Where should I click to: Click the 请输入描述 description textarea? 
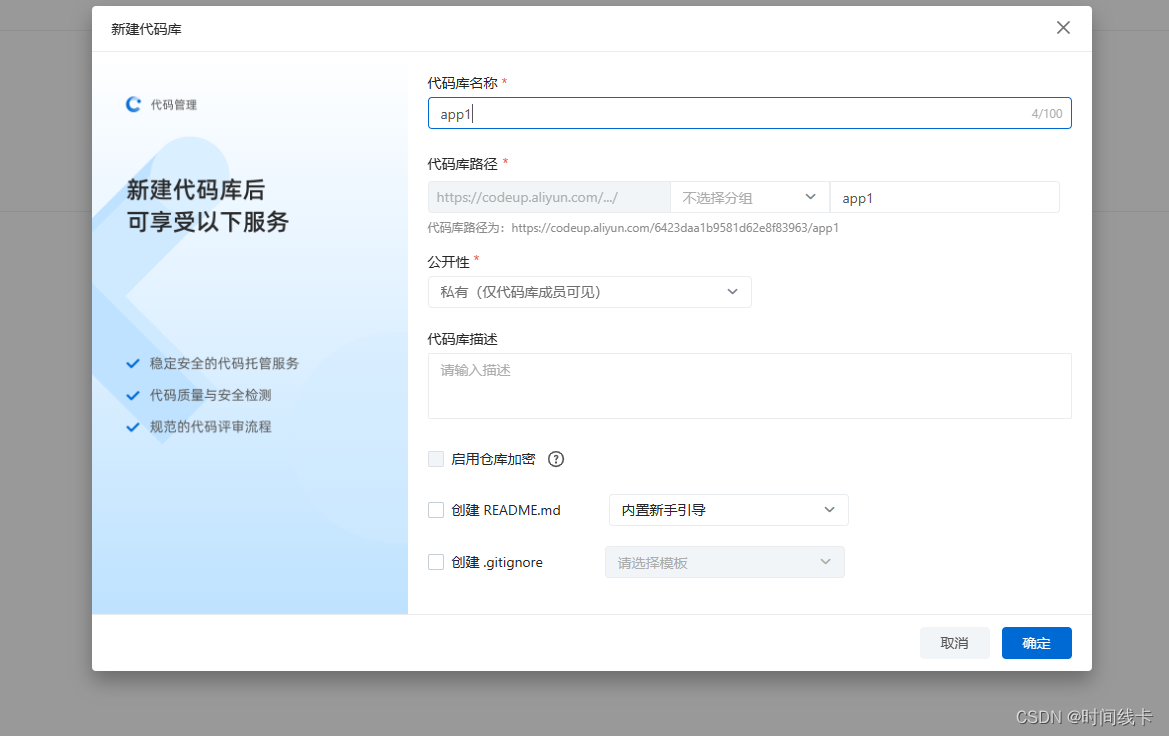(749, 386)
